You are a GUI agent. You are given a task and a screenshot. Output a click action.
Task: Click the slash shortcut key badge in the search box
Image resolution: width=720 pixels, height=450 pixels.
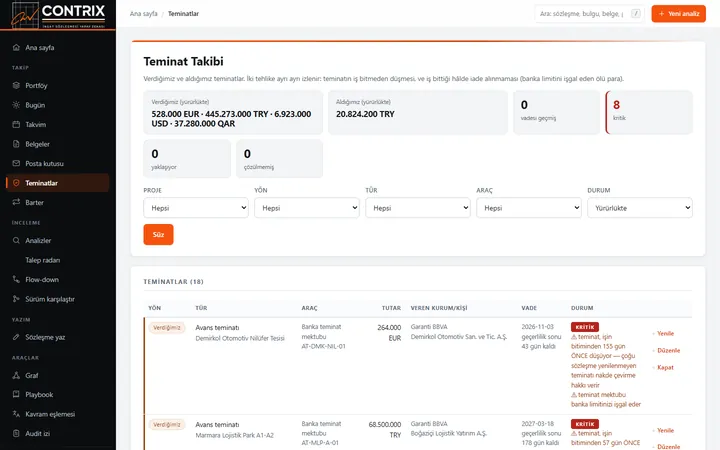[636, 14]
